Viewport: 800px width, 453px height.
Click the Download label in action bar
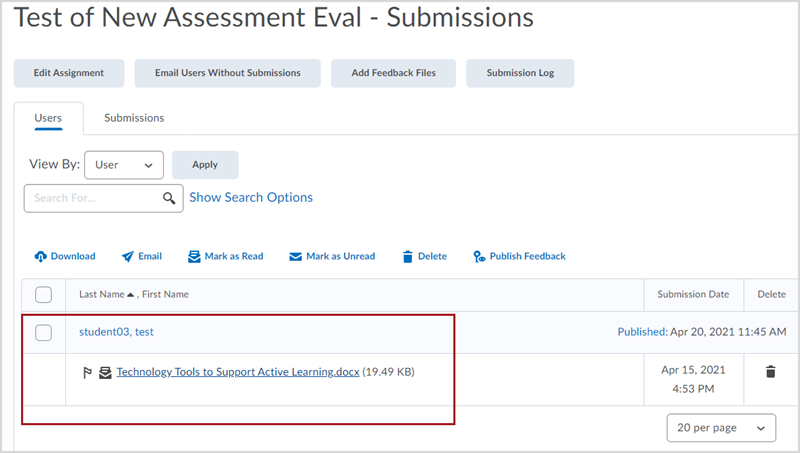pyautogui.click(x=73, y=257)
